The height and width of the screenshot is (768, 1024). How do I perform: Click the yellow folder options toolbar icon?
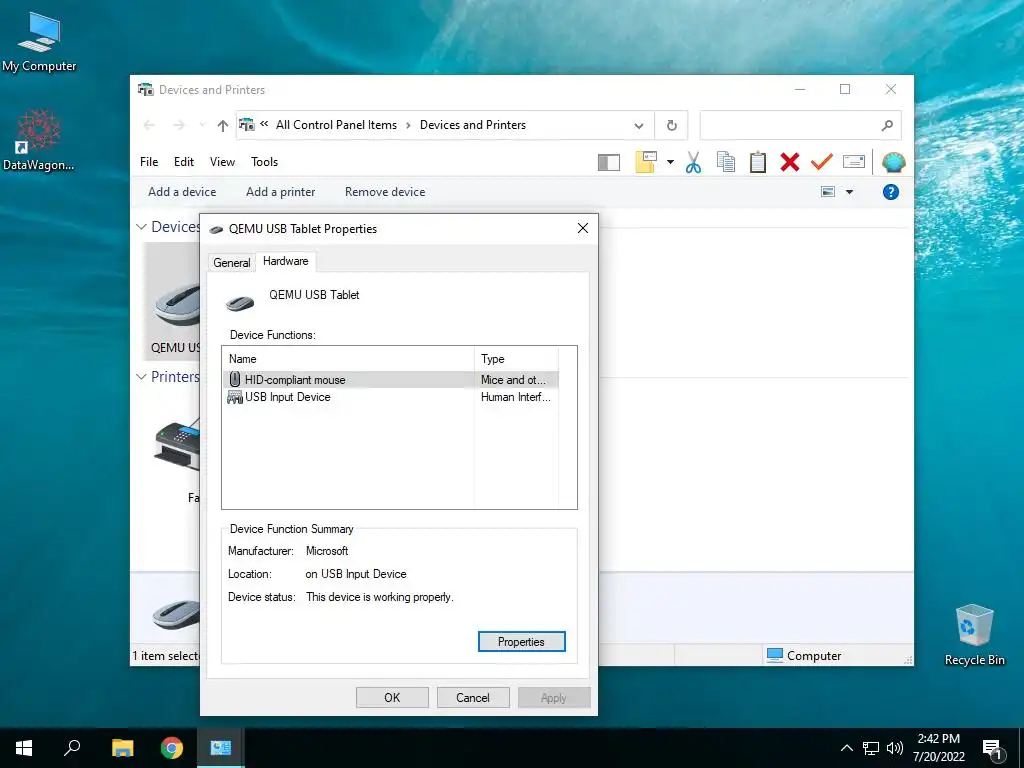(x=645, y=162)
